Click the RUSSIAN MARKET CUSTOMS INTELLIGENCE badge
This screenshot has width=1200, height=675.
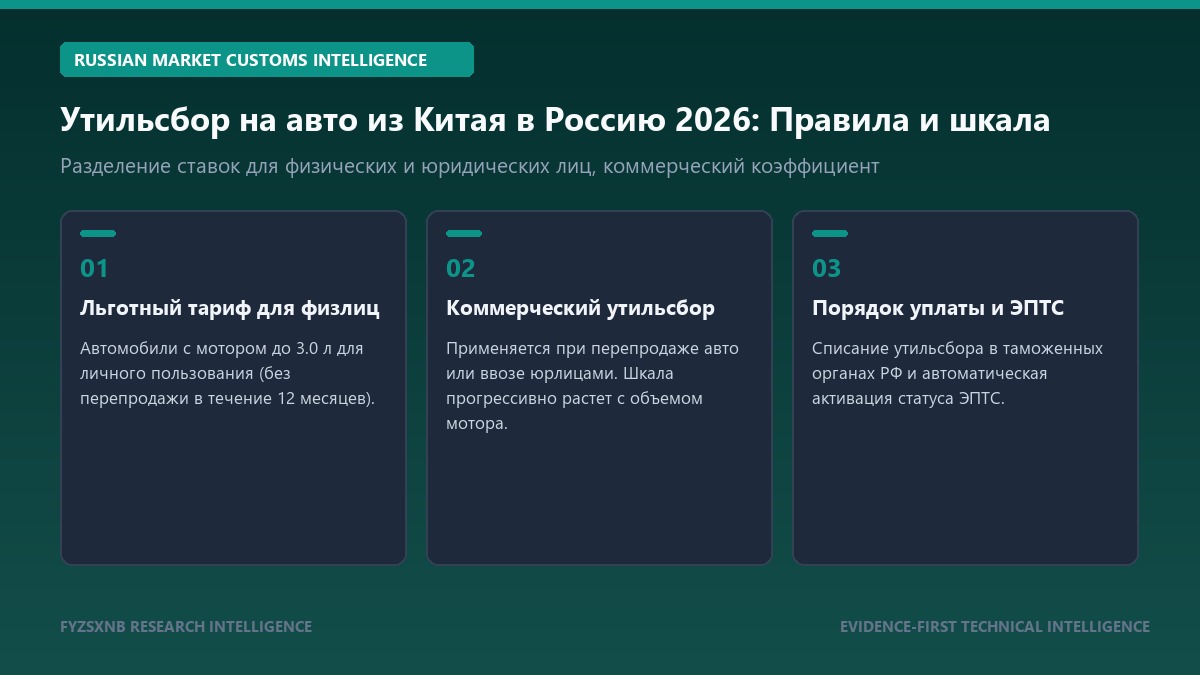point(267,60)
